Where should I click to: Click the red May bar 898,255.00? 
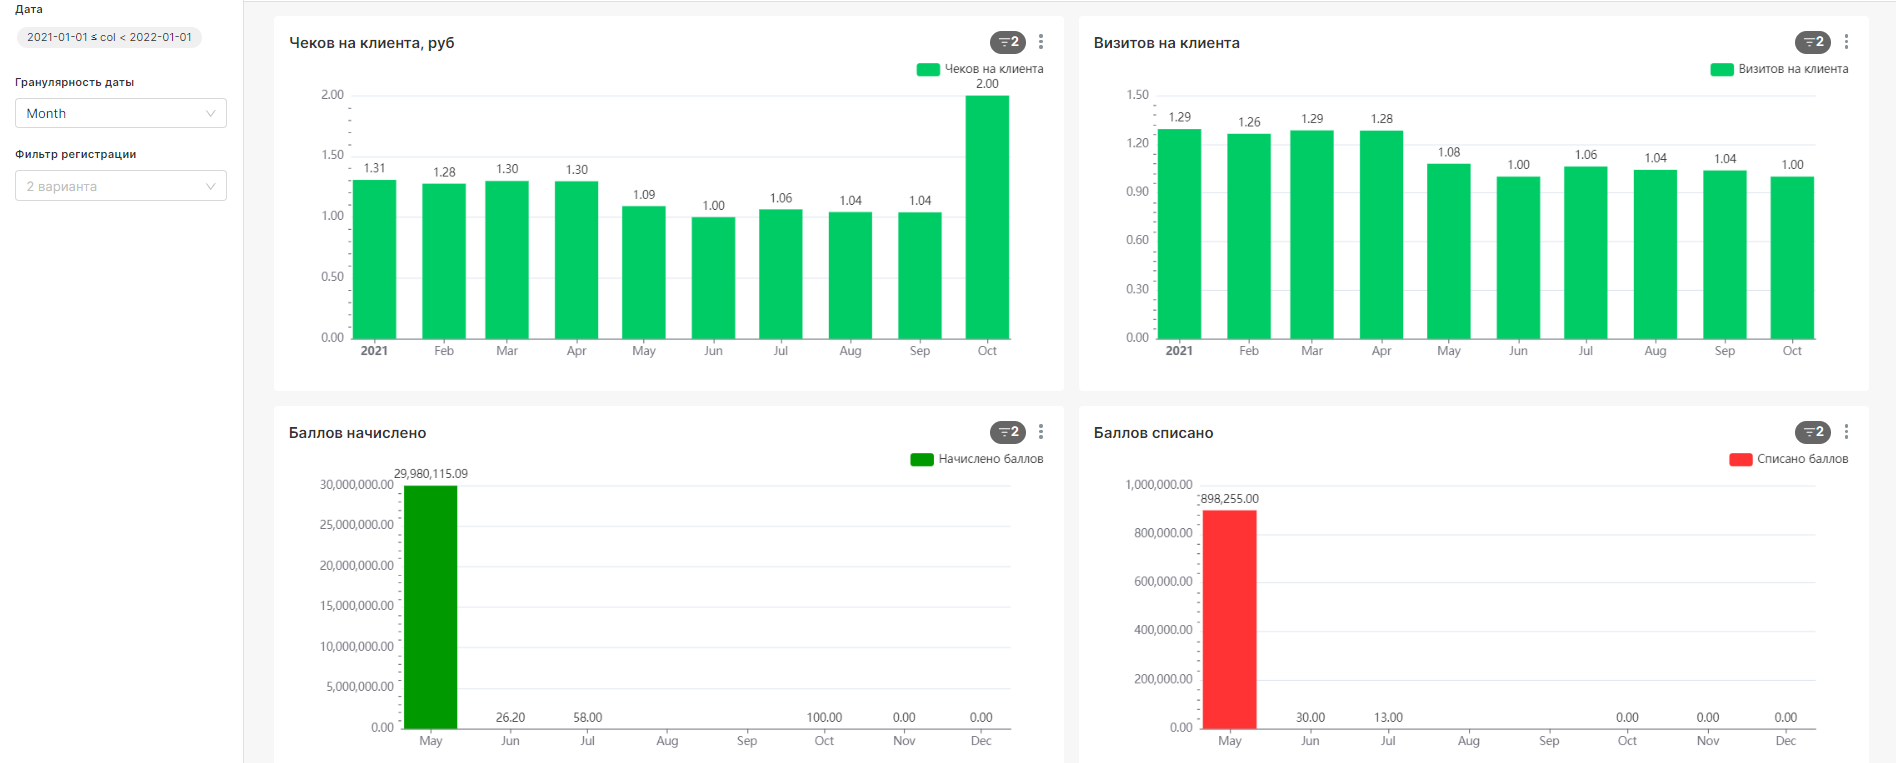(x=1229, y=619)
